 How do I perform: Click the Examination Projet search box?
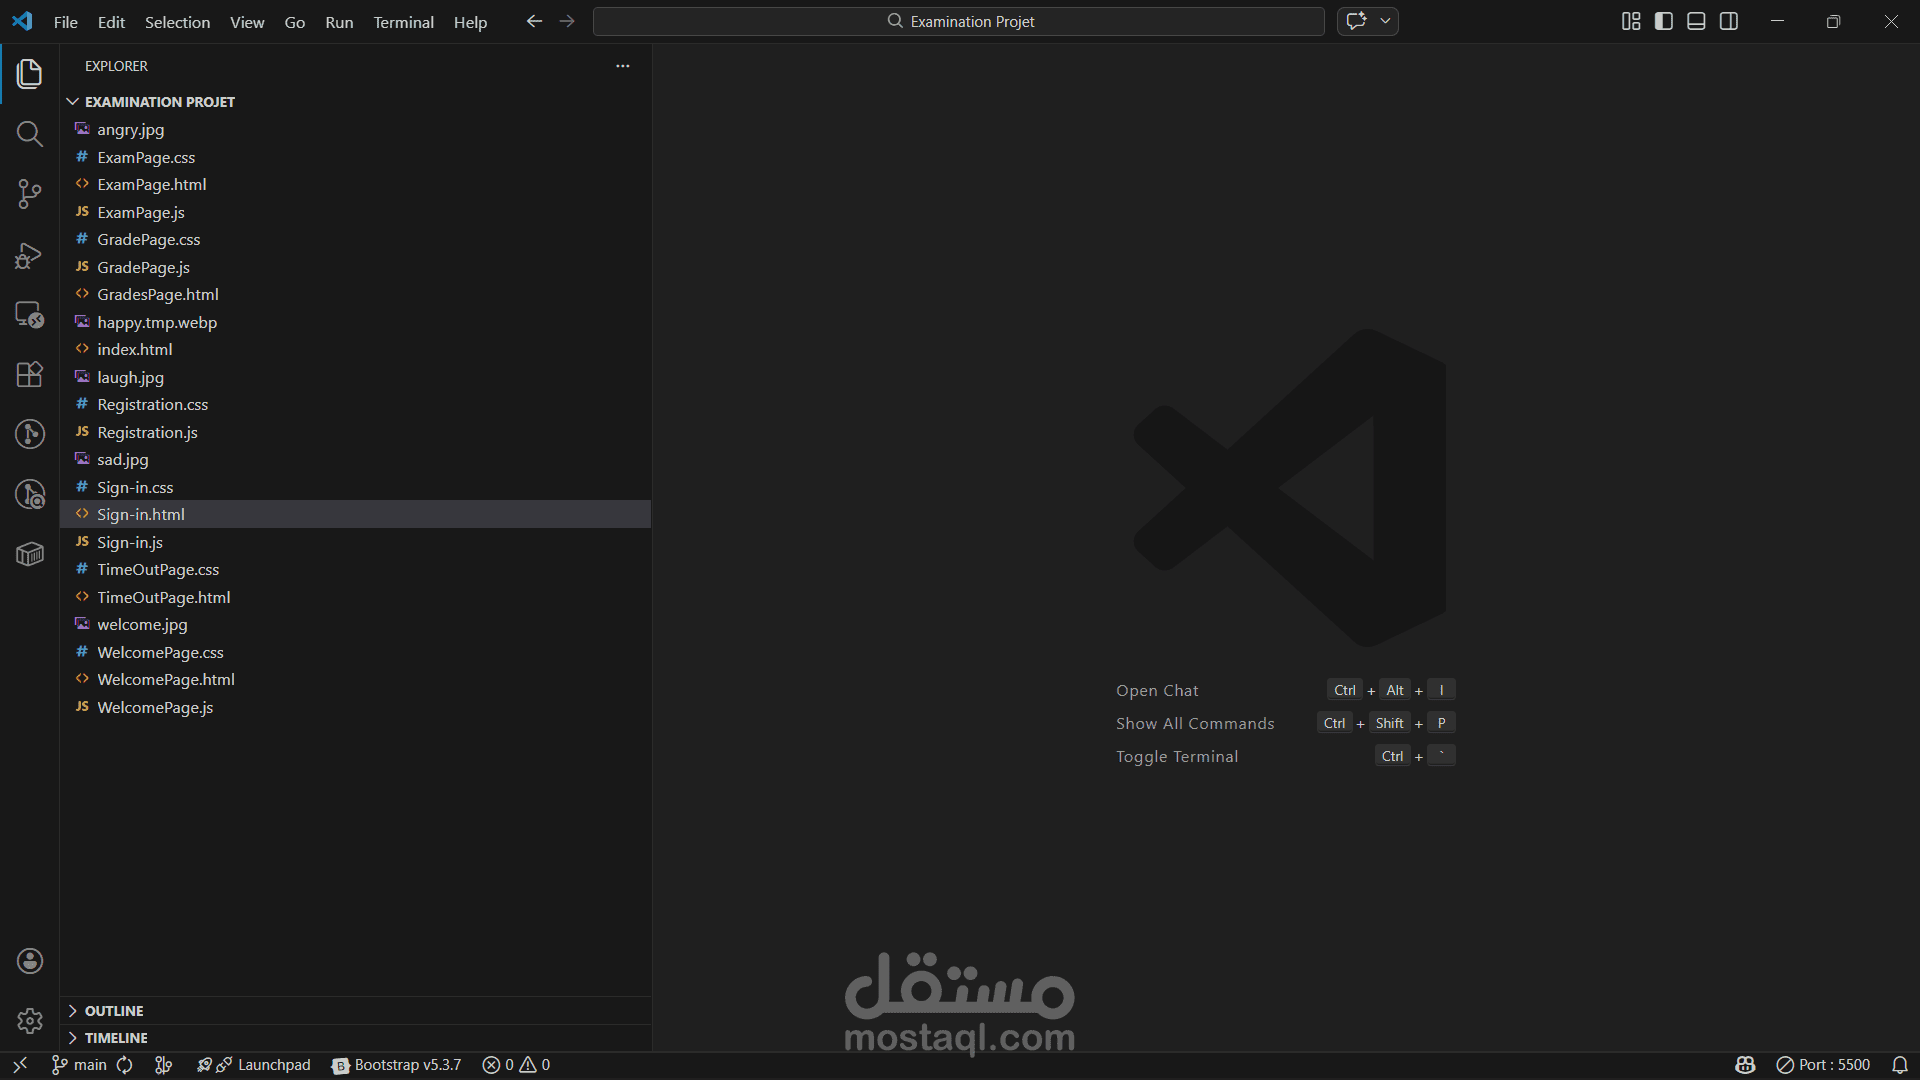point(958,21)
